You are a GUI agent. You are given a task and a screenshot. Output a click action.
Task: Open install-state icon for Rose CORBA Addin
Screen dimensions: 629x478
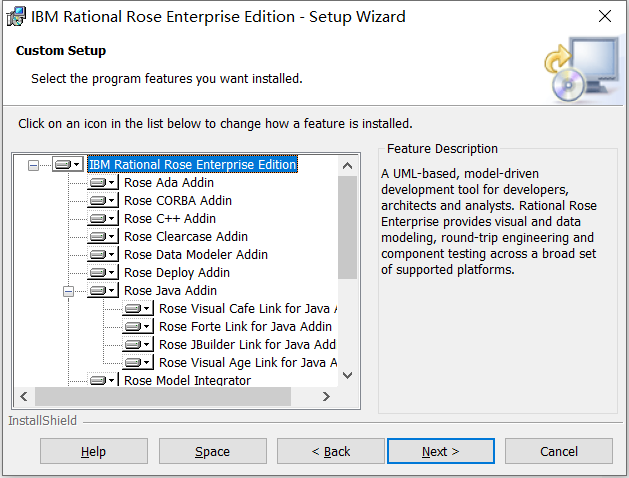coord(103,201)
